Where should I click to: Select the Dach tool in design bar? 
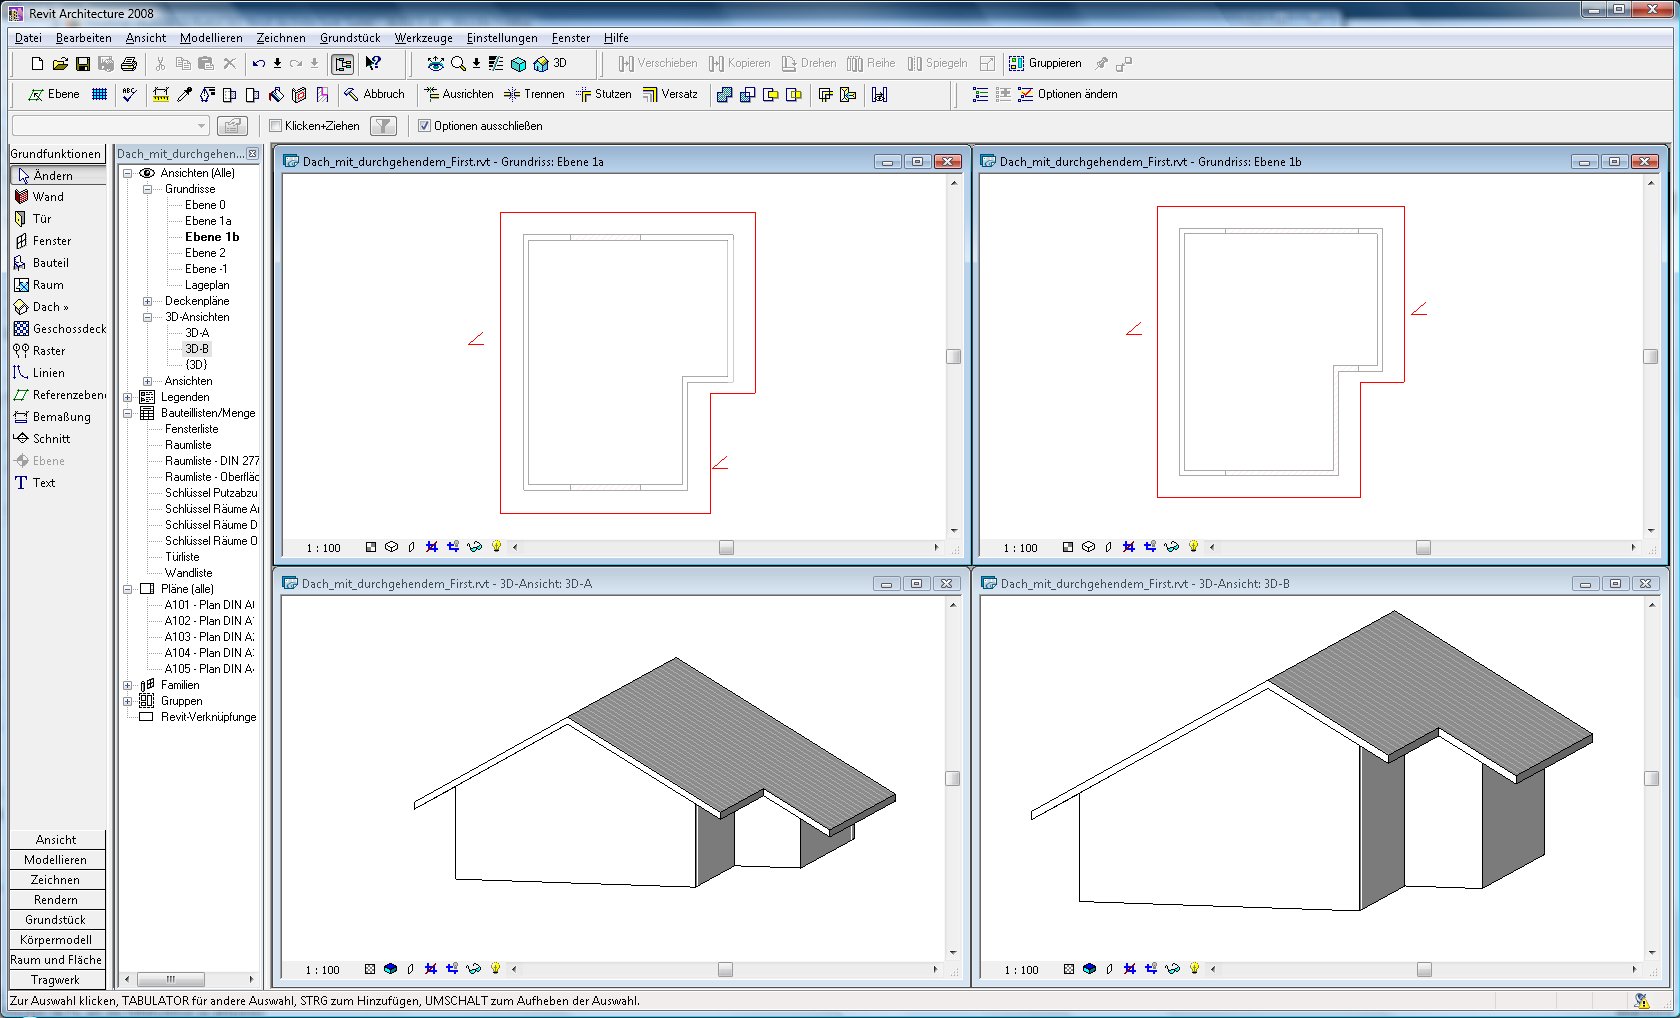[x=42, y=307]
